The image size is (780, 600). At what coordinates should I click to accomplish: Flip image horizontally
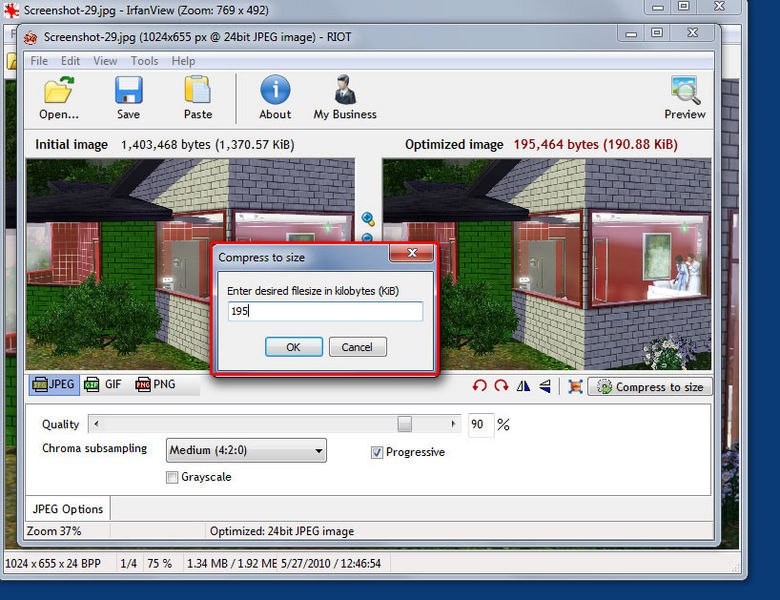[x=524, y=386]
